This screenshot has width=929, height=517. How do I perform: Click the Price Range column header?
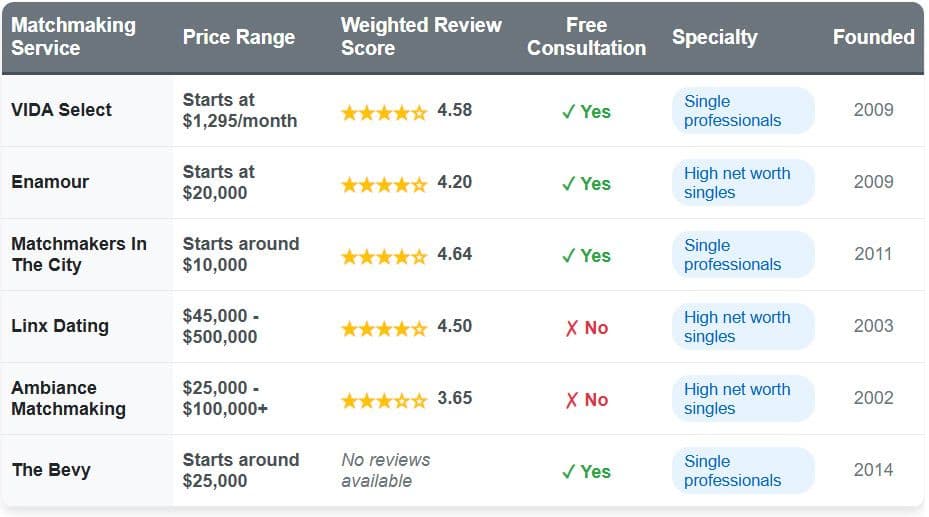(x=238, y=37)
